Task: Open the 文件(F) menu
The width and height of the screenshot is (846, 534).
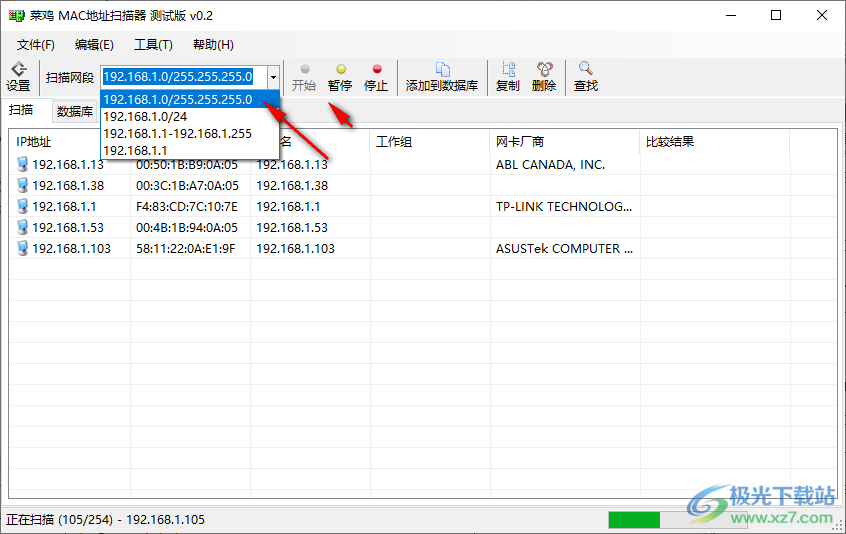Action: tap(36, 45)
